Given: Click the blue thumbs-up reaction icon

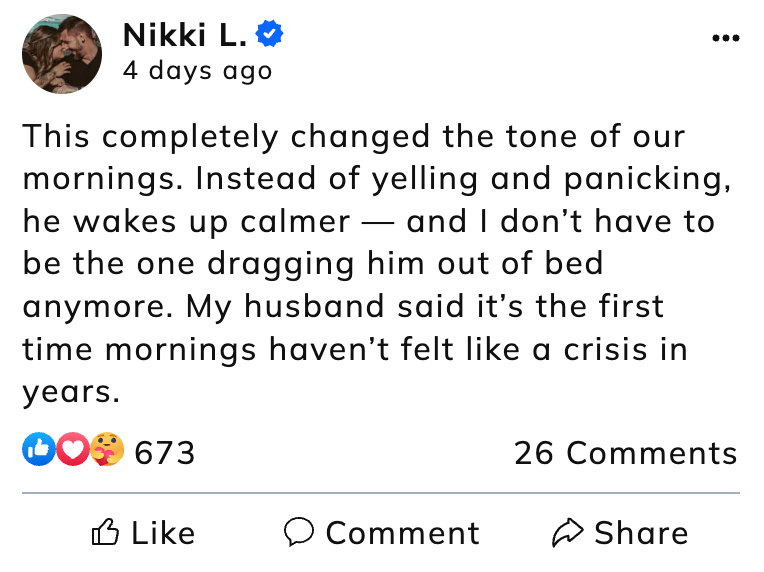Looking at the screenshot, I should (x=37, y=452).
